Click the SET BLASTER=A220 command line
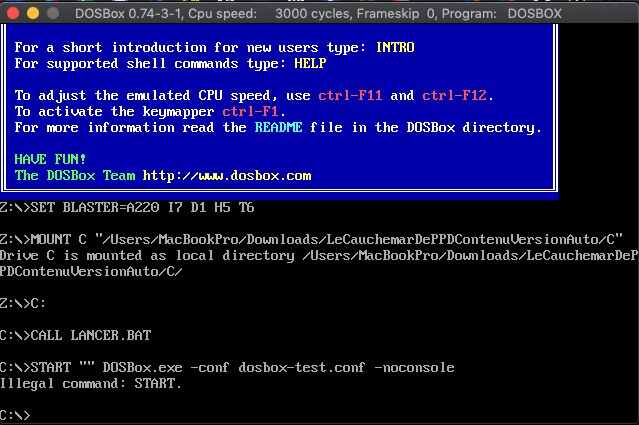This screenshot has width=639, height=425. tap(127, 208)
